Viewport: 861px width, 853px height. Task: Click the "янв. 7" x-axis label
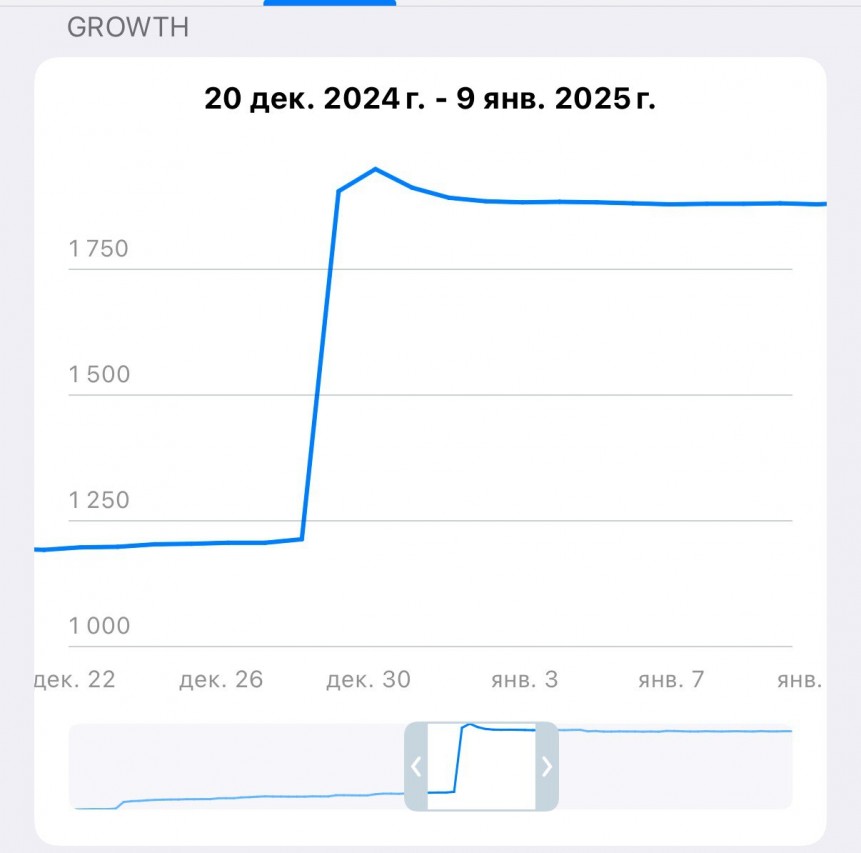pyautogui.click(x=671, y=680)
